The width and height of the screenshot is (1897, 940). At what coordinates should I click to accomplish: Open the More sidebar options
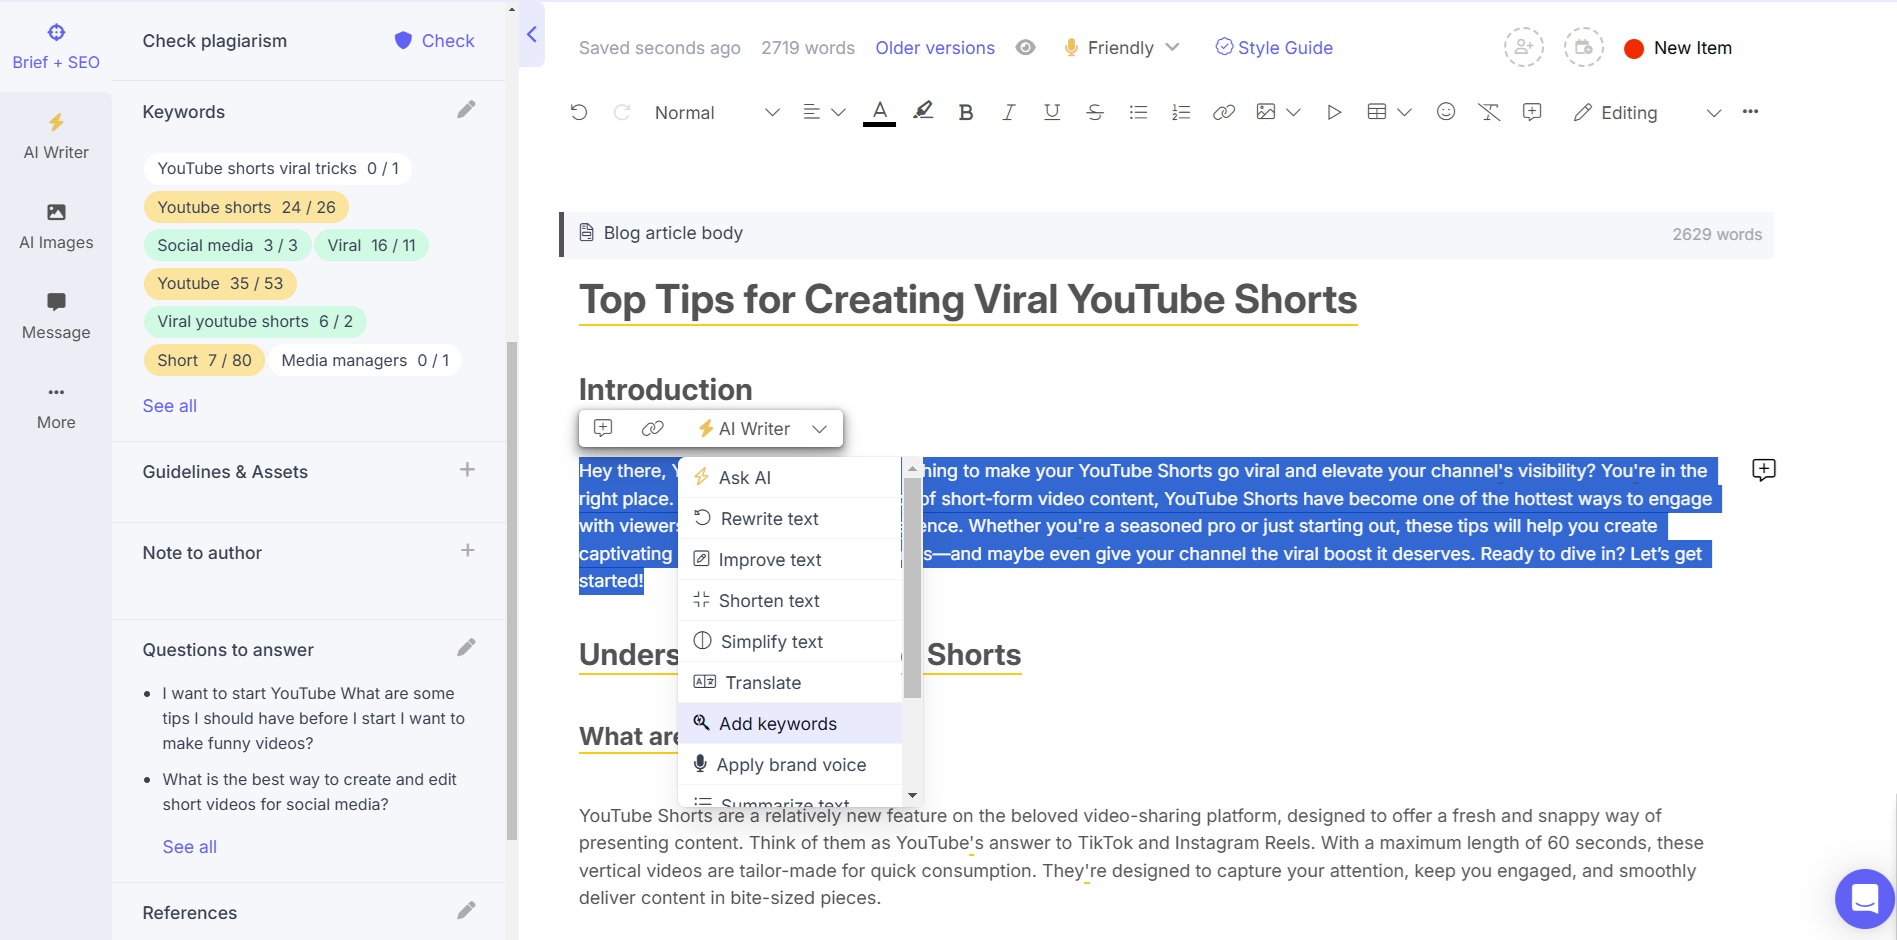tap(56, 407)
